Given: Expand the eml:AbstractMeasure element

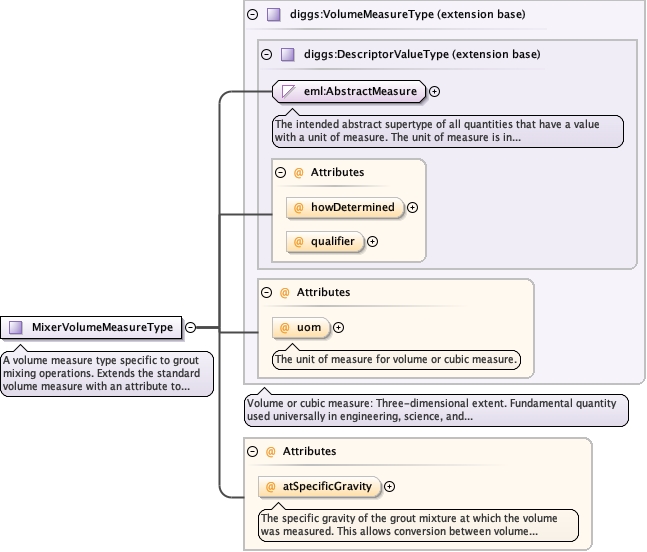Looking at the screenshot, I should click(x=435, y=92).
